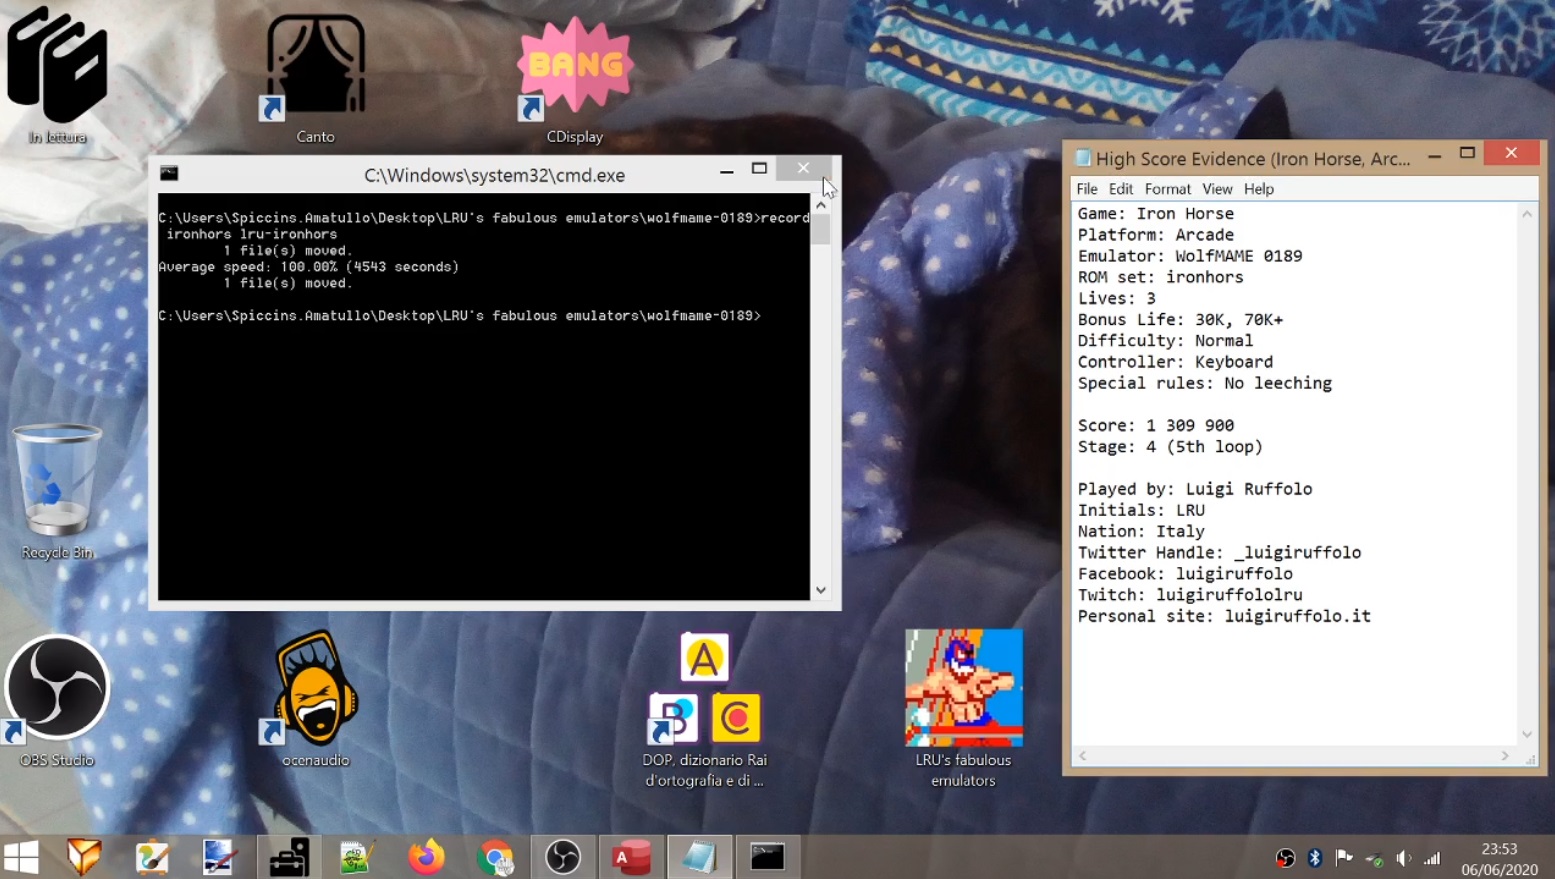Open the OBS Studio desktop shortcut
The image size is (1555, 879).
[x=57, y=690]
